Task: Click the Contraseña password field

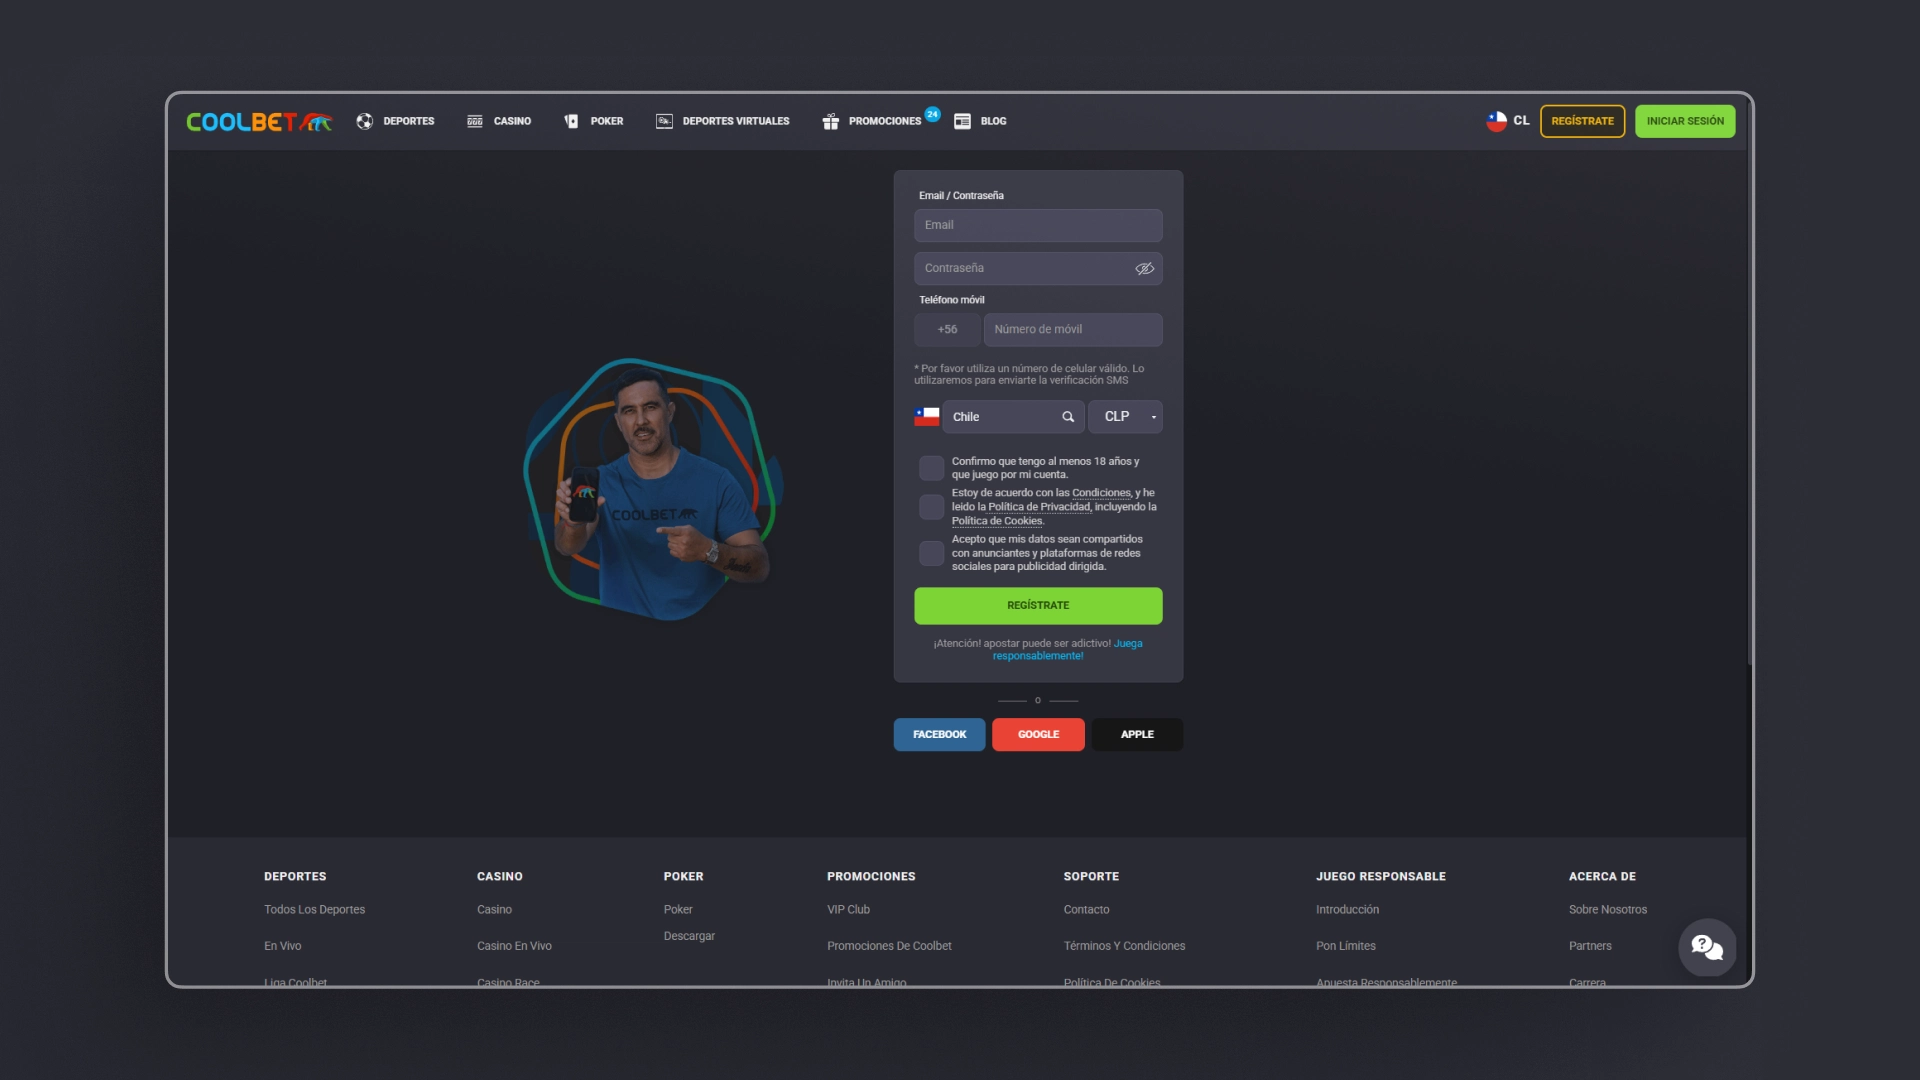Action: point(1038,269)
